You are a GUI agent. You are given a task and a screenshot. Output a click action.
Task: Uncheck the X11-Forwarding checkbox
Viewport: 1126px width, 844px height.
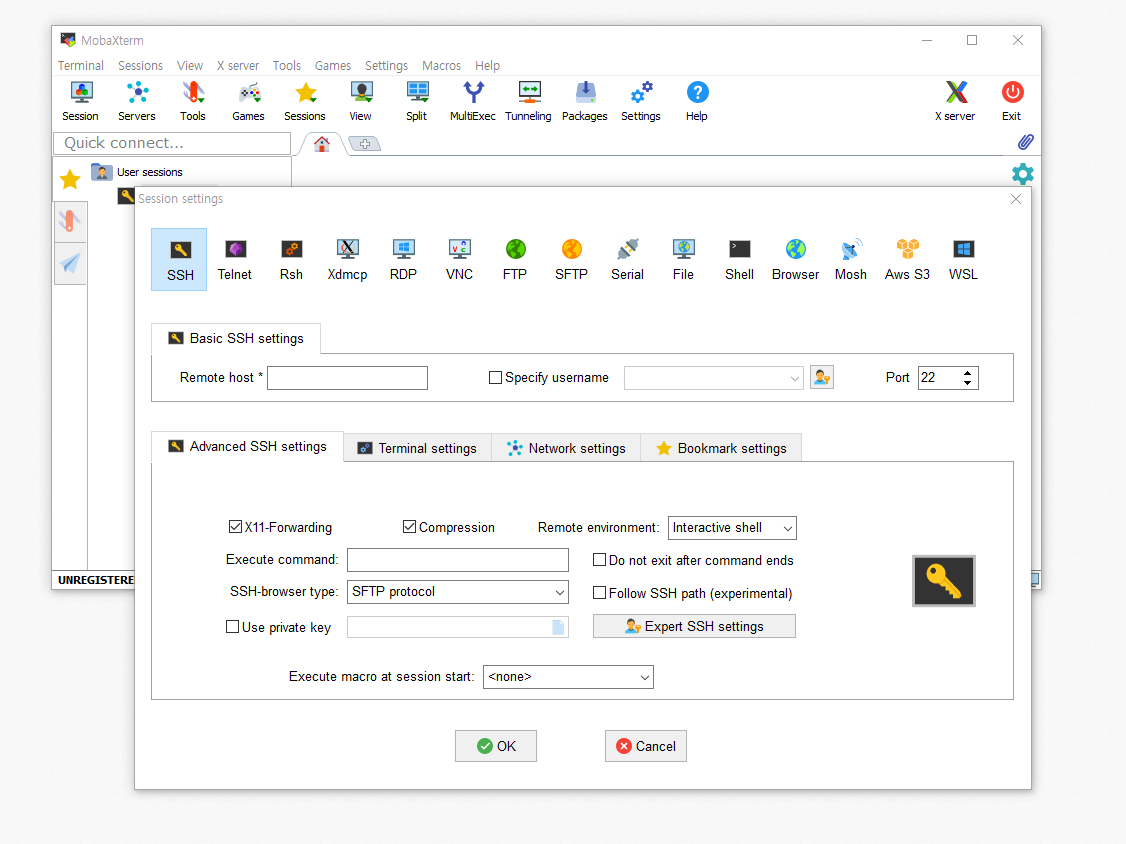pyautogui.click(x=235, y=527)
